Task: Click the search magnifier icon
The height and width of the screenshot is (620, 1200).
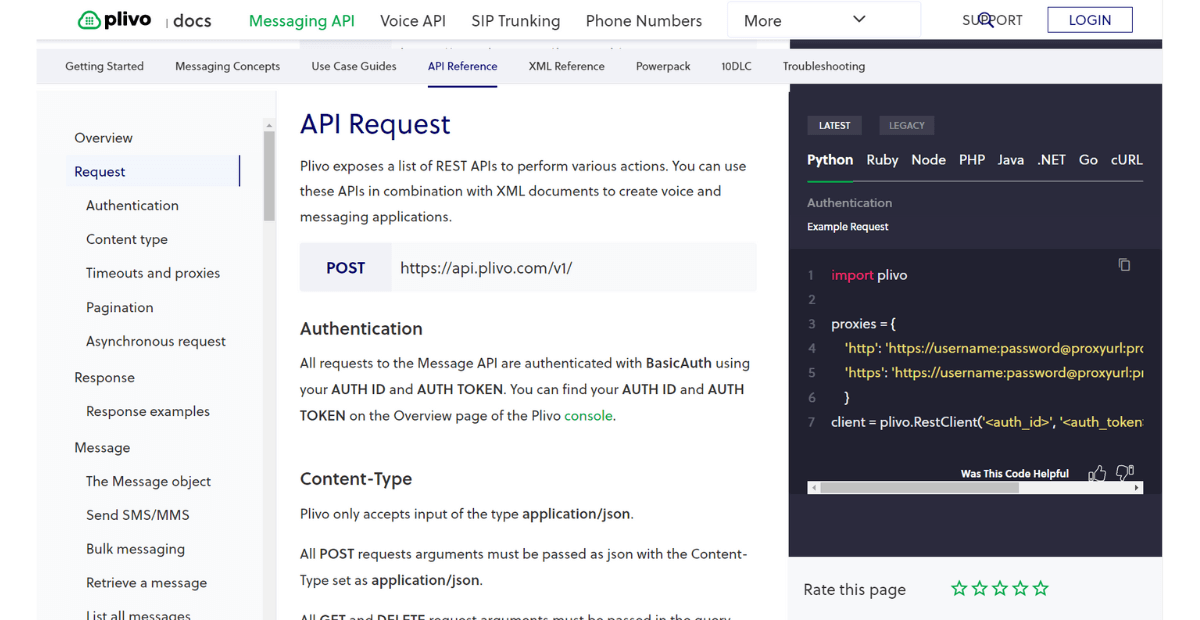Action: 985,19
